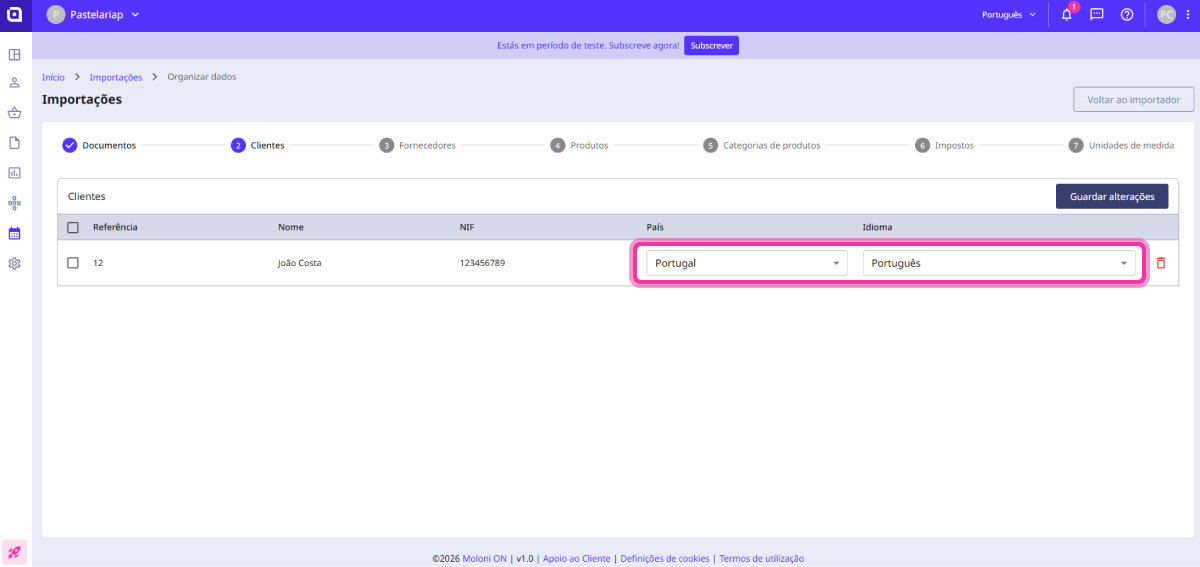Tick the select-all checkbox in table header
The width and height of the screenshot is (1200, 567).
pos(73,227)
